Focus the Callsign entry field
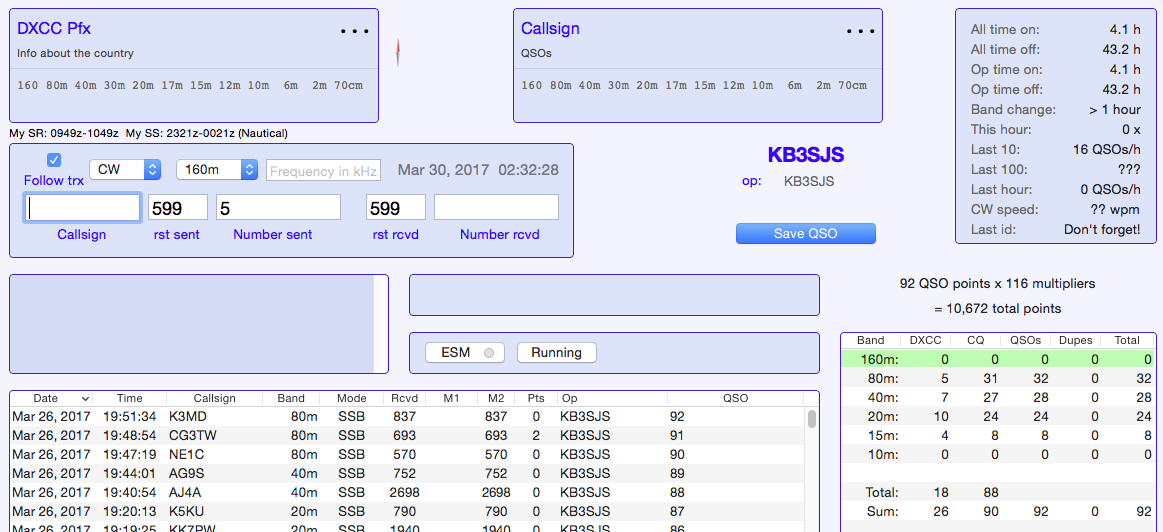 pos(83,208)
